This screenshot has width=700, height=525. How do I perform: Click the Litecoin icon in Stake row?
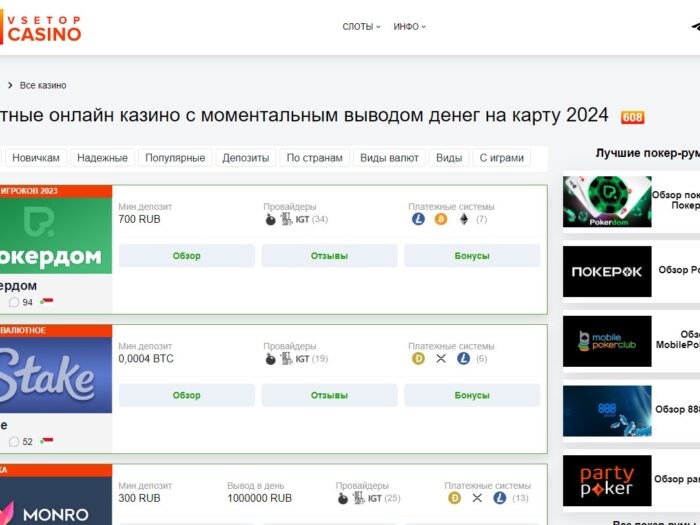463,358
